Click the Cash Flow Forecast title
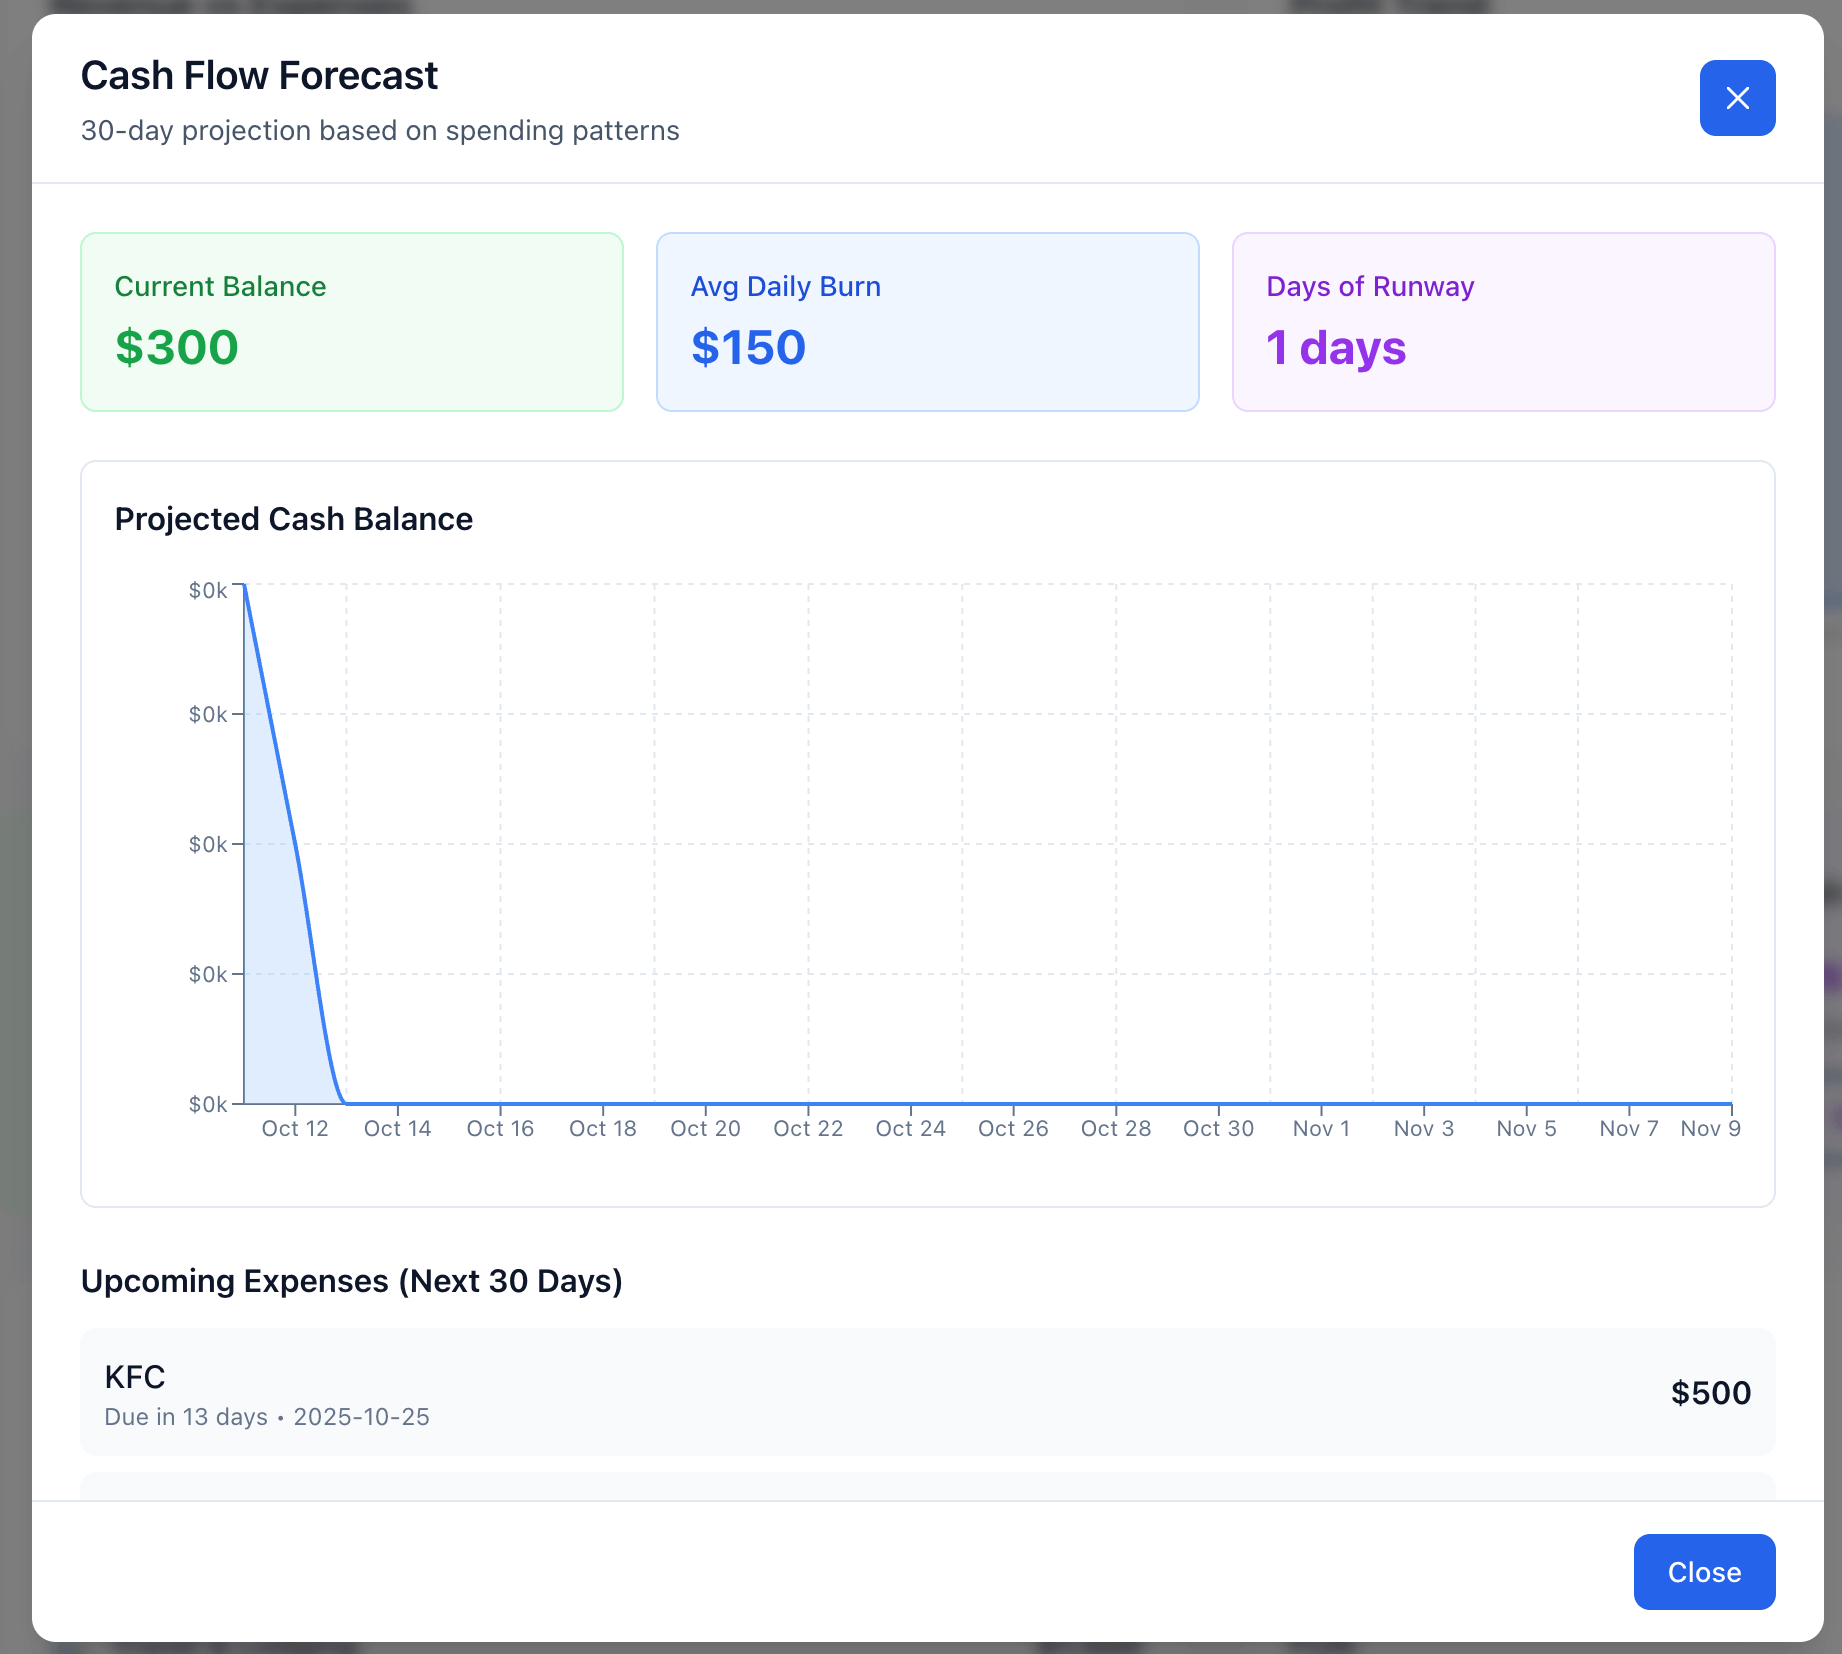The height and width of the screenshot is (1654, 1842). pos(259,76)
